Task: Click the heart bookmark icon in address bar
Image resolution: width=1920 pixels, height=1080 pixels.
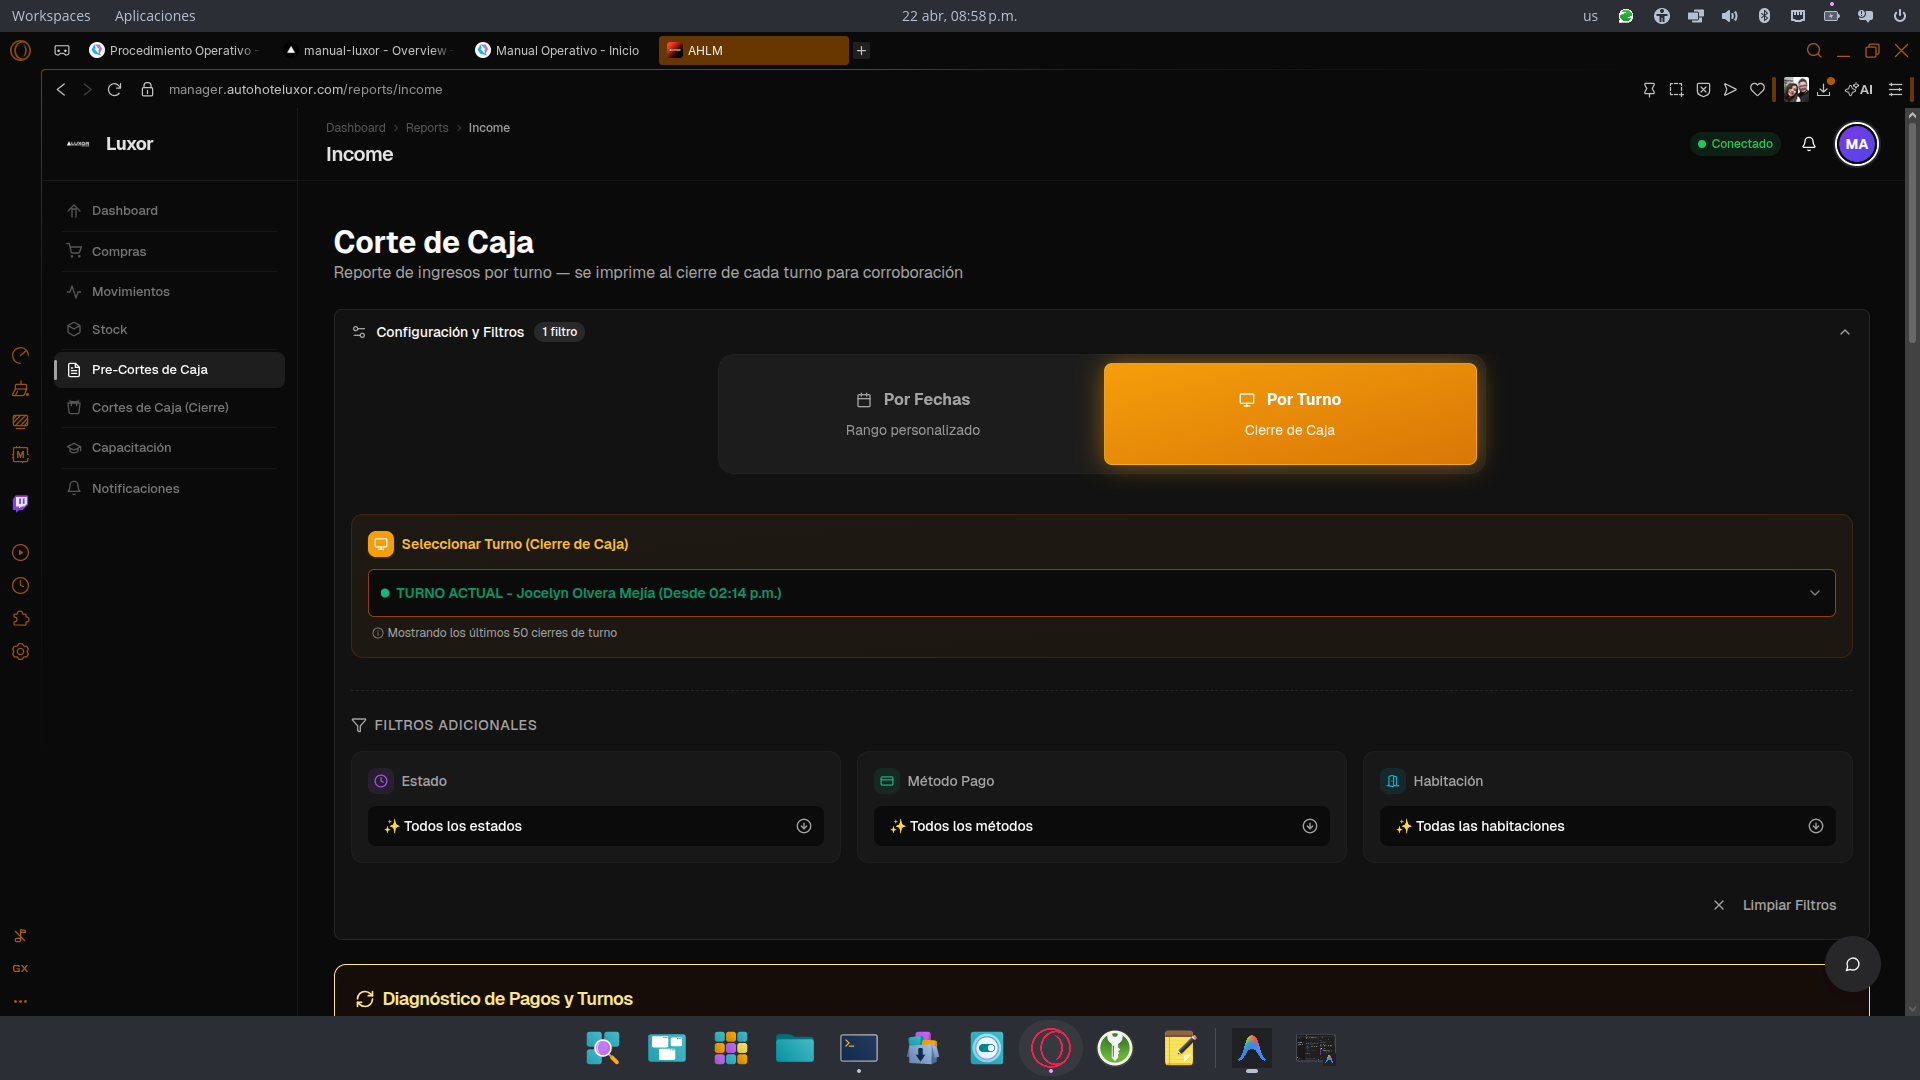Action: pos(1757,89)
